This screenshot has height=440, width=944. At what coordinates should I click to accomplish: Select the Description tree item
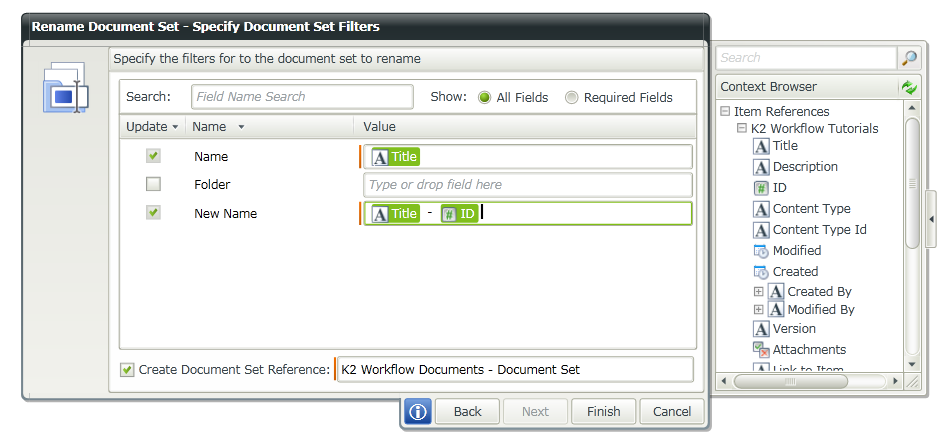[805, 167]
